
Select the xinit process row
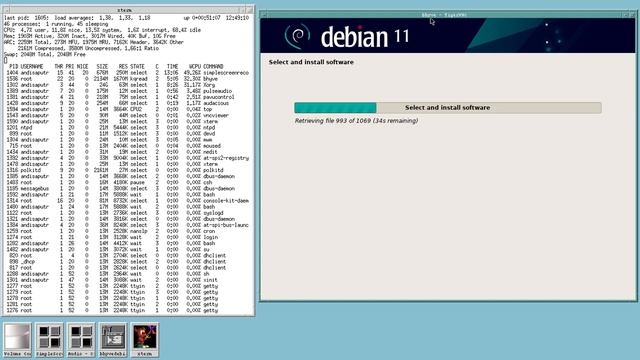click(x=128, y=280)
